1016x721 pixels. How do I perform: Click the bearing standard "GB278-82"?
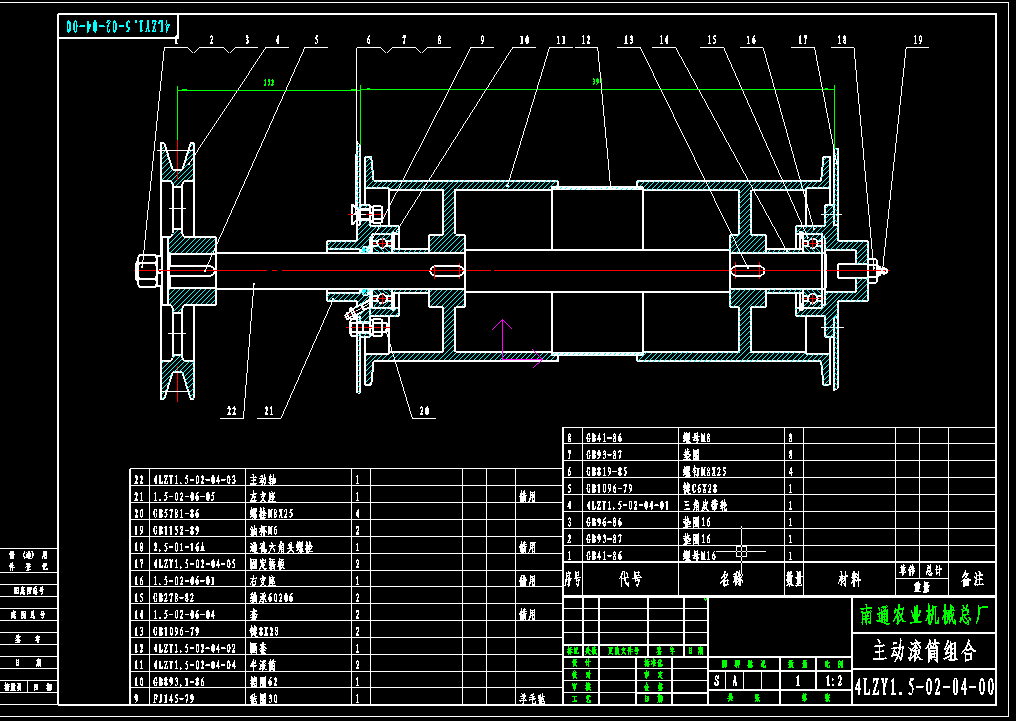tap(173, 598)
